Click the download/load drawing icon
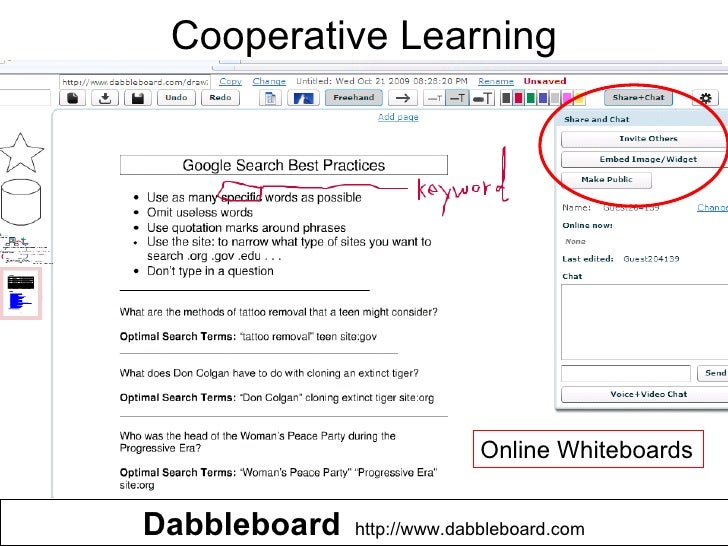Screen dimensions: 728x546 point(105,98)
